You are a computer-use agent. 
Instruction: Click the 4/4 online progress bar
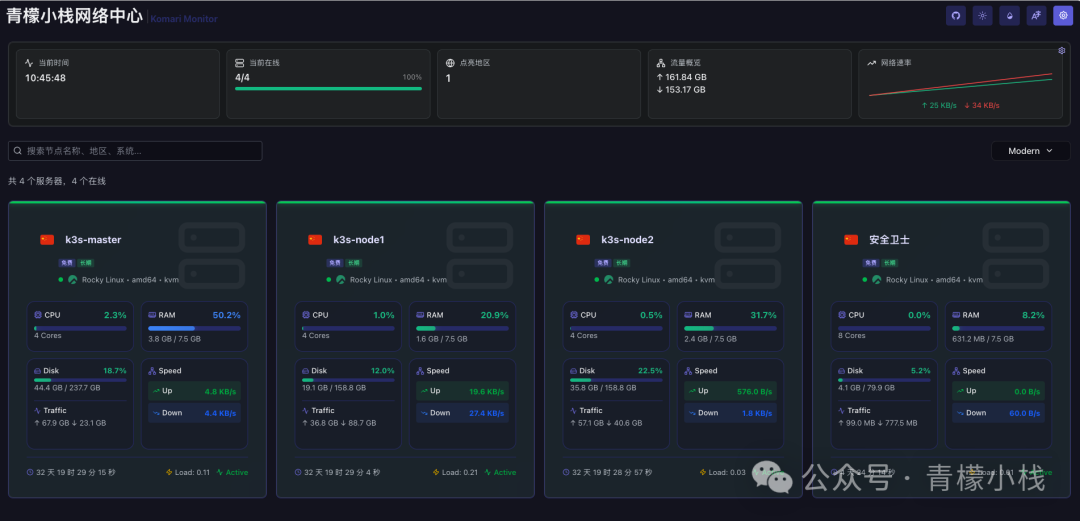(328, 88)
